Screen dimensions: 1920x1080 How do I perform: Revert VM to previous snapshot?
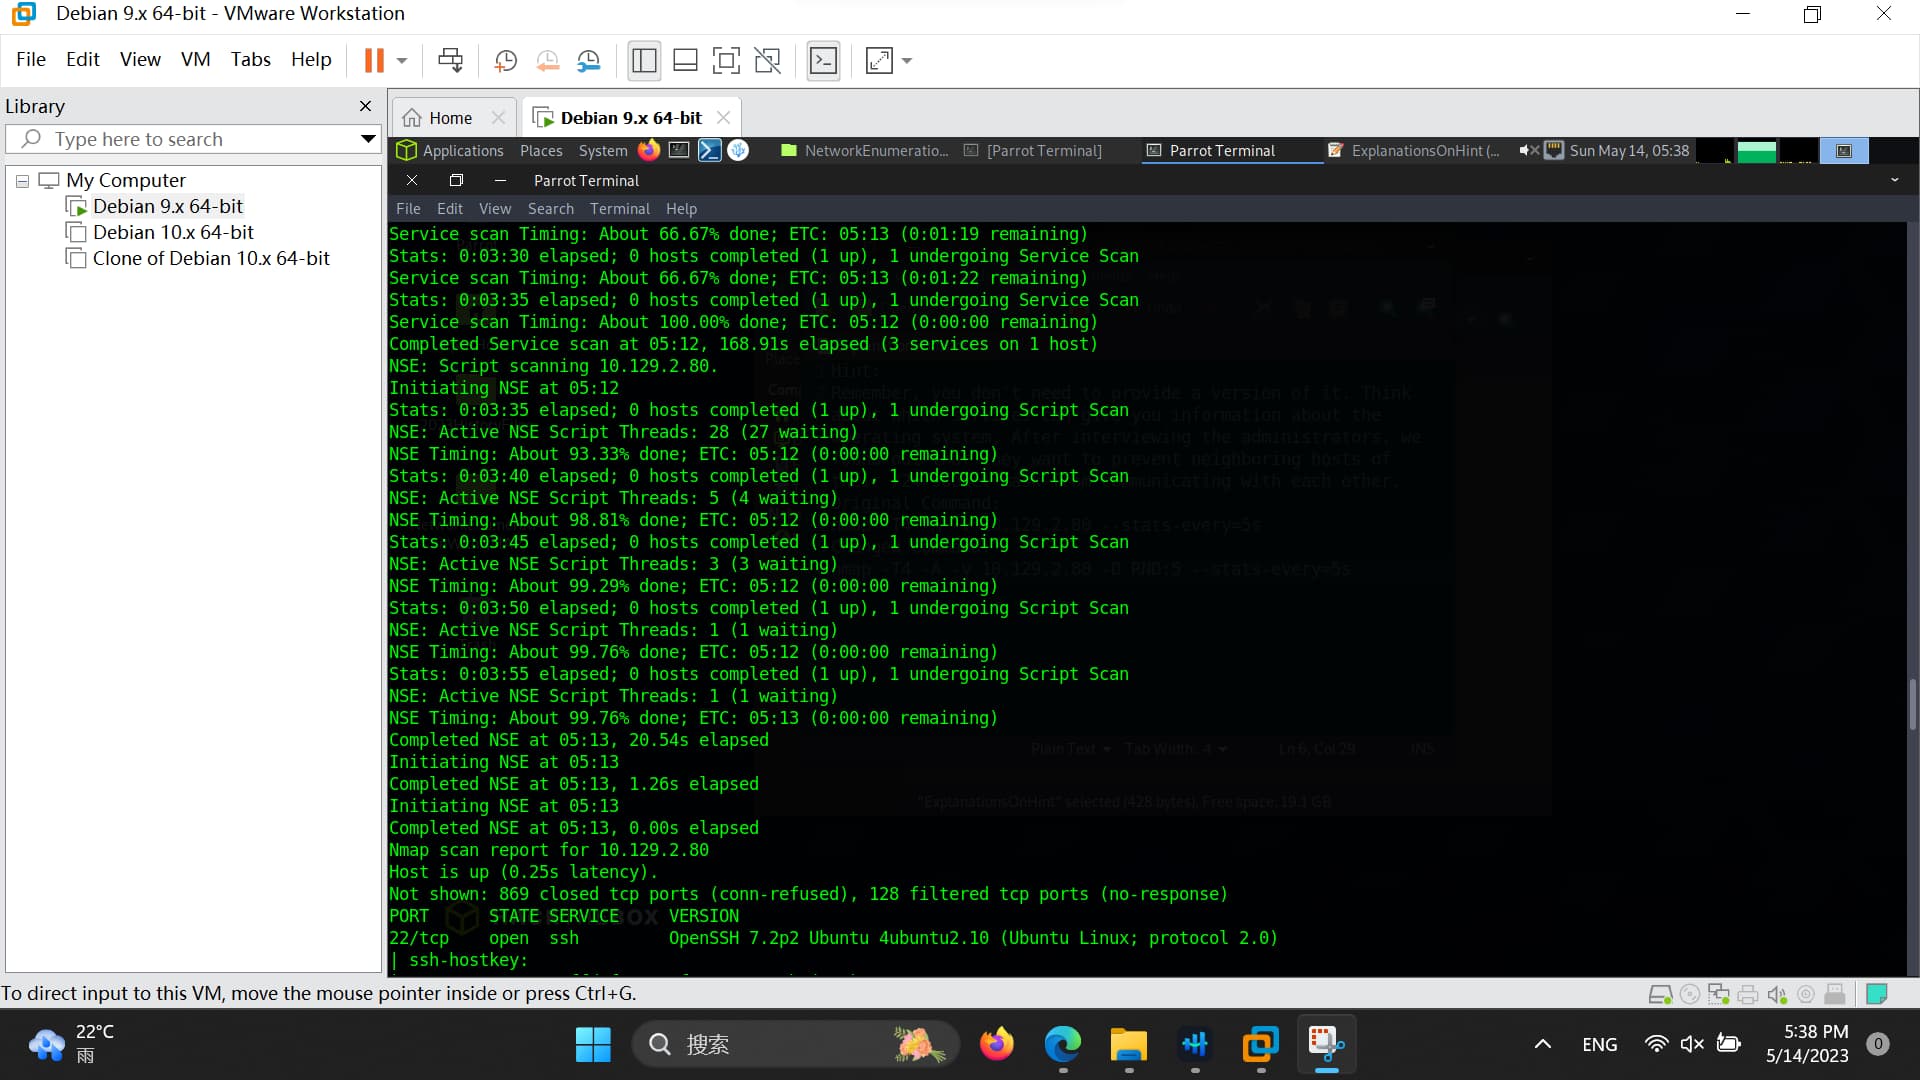click(547, 61)
